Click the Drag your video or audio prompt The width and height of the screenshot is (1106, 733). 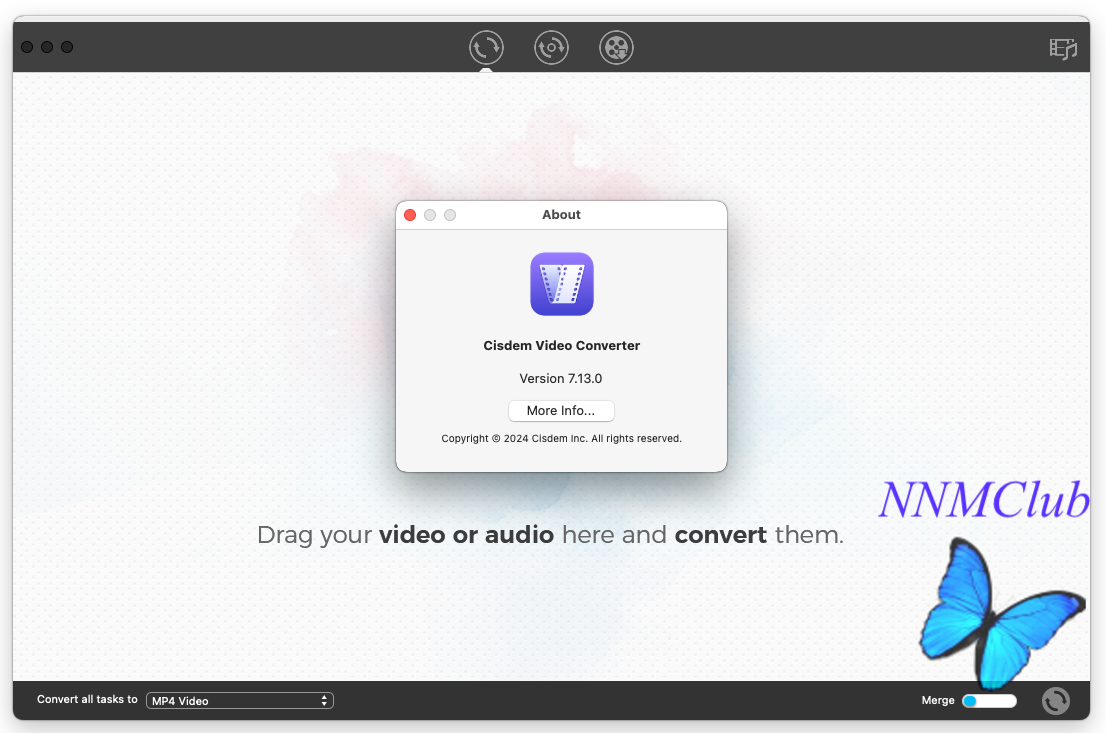[x=550, y=535]
